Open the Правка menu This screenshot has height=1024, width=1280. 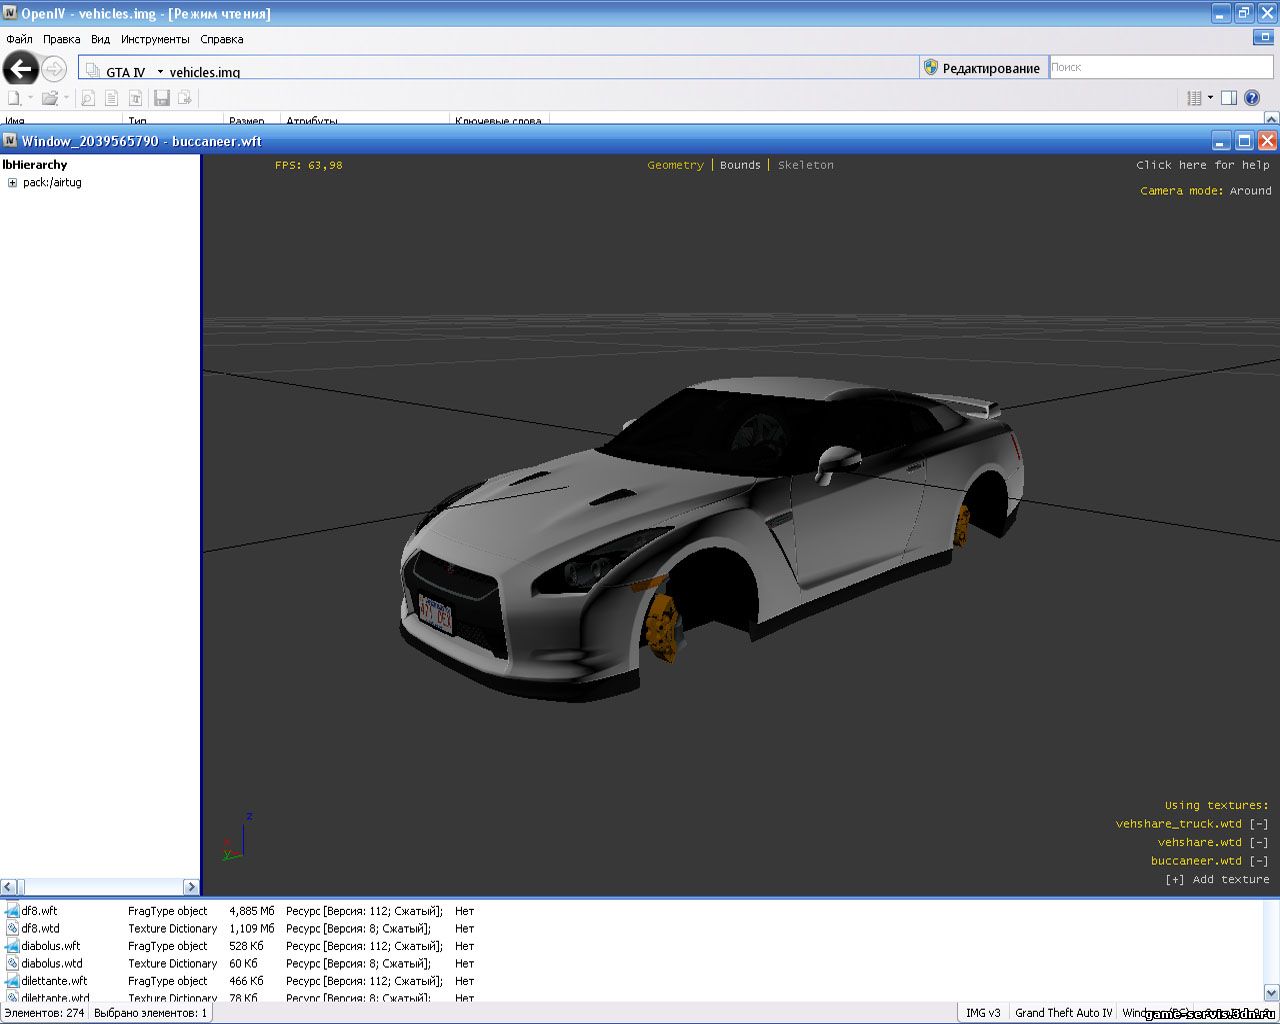(61, 39)
